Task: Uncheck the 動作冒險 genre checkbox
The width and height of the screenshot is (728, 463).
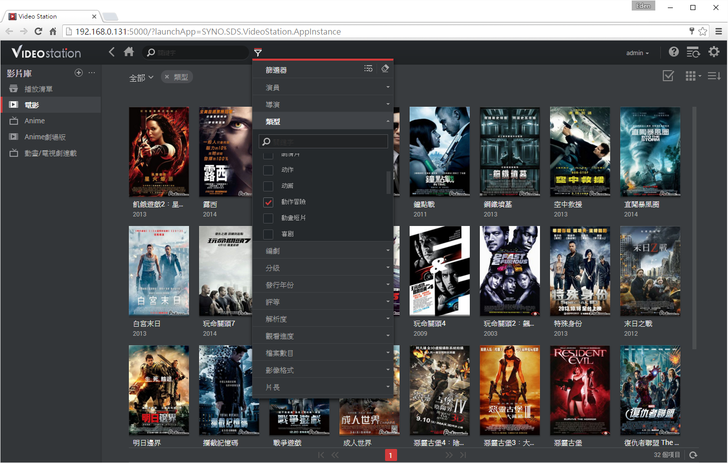Action: click(268, 202)
